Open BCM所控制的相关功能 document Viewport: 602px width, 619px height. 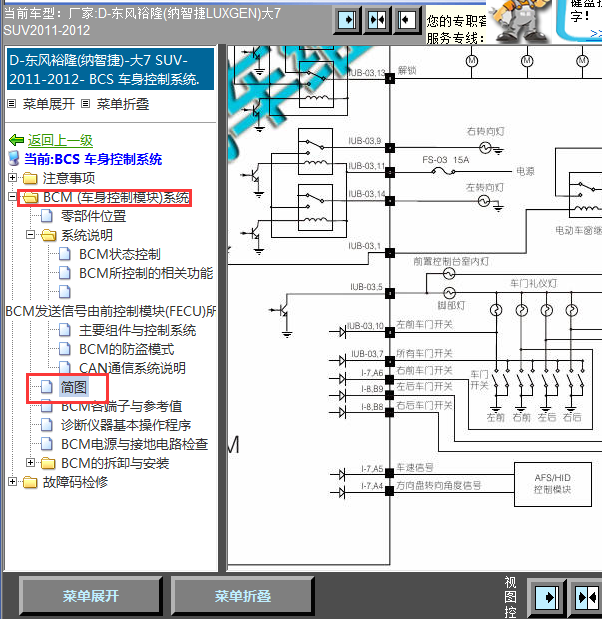[x=146, y=273]
